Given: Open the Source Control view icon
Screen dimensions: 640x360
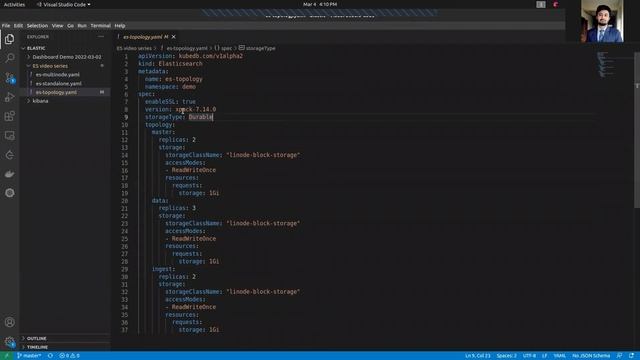Looking at the screenshot, I should [9, 78].
